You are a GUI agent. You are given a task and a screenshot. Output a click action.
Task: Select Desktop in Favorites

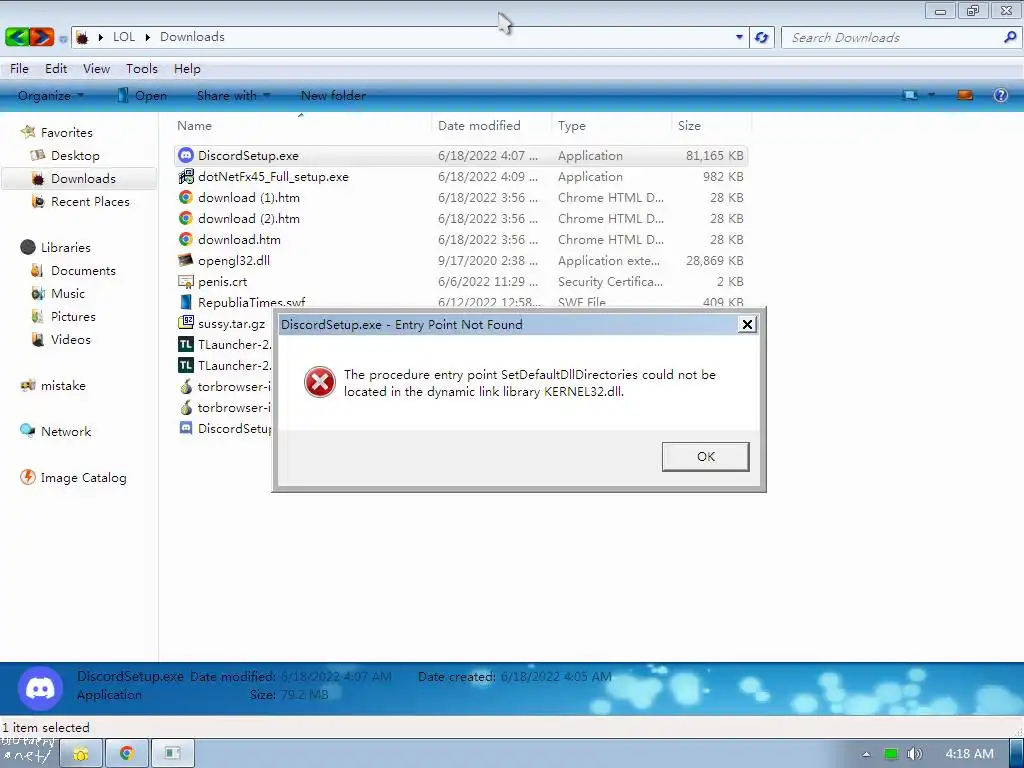(x=75, y=155)
